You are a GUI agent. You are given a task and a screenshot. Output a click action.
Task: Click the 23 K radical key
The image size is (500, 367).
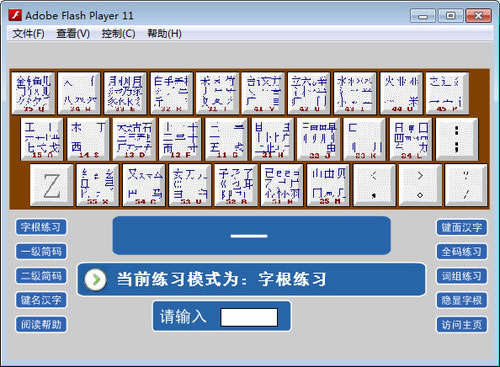[365, 139]
